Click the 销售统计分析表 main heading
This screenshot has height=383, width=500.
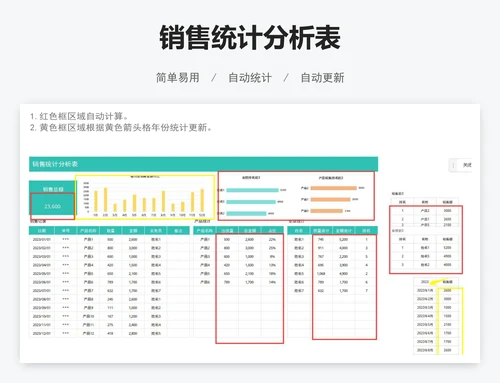[250, 37]
